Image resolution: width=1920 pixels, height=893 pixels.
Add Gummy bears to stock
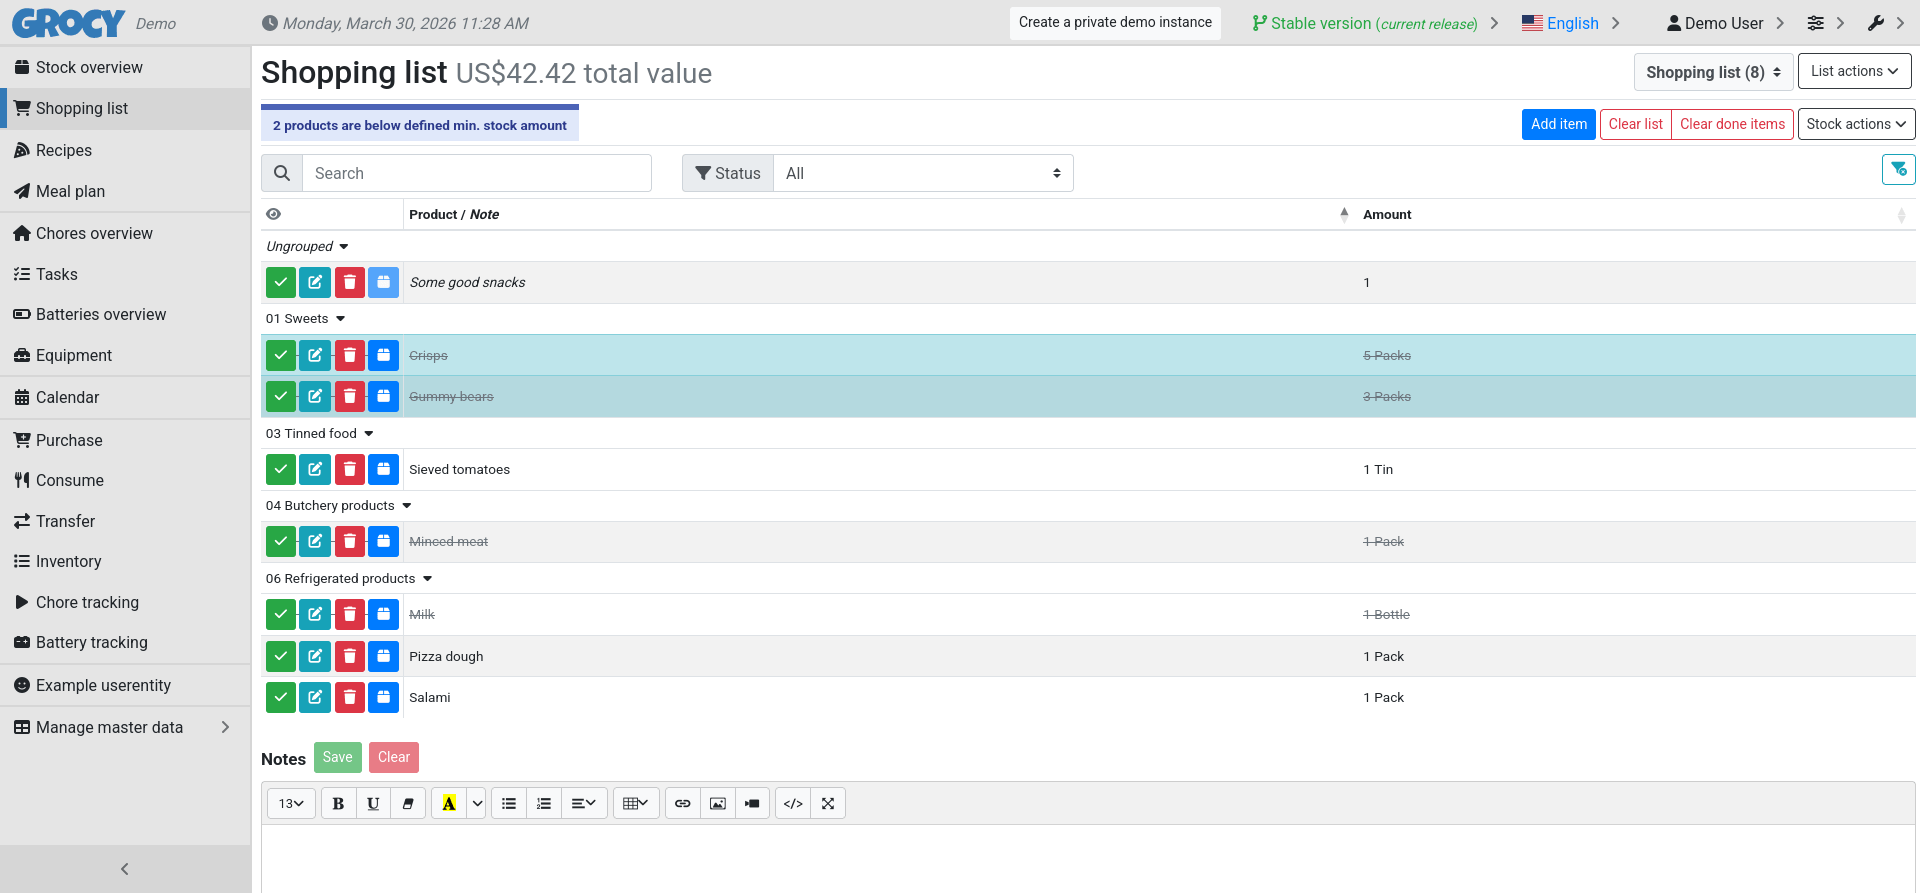click(383, 397)
